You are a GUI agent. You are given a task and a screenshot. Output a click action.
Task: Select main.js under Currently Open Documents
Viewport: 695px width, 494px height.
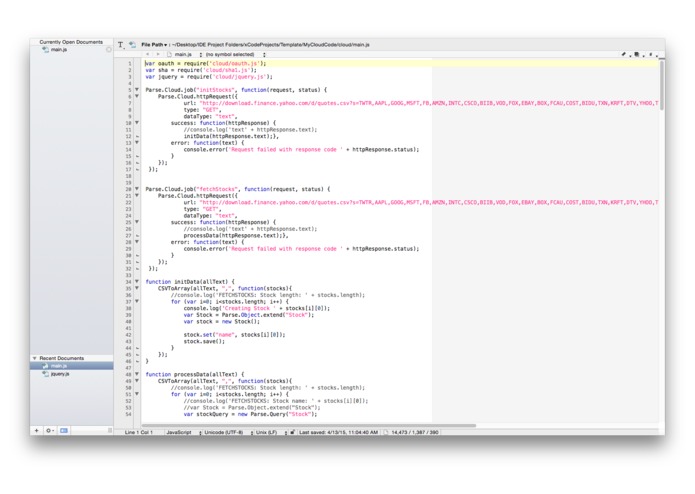coord(59,50)
